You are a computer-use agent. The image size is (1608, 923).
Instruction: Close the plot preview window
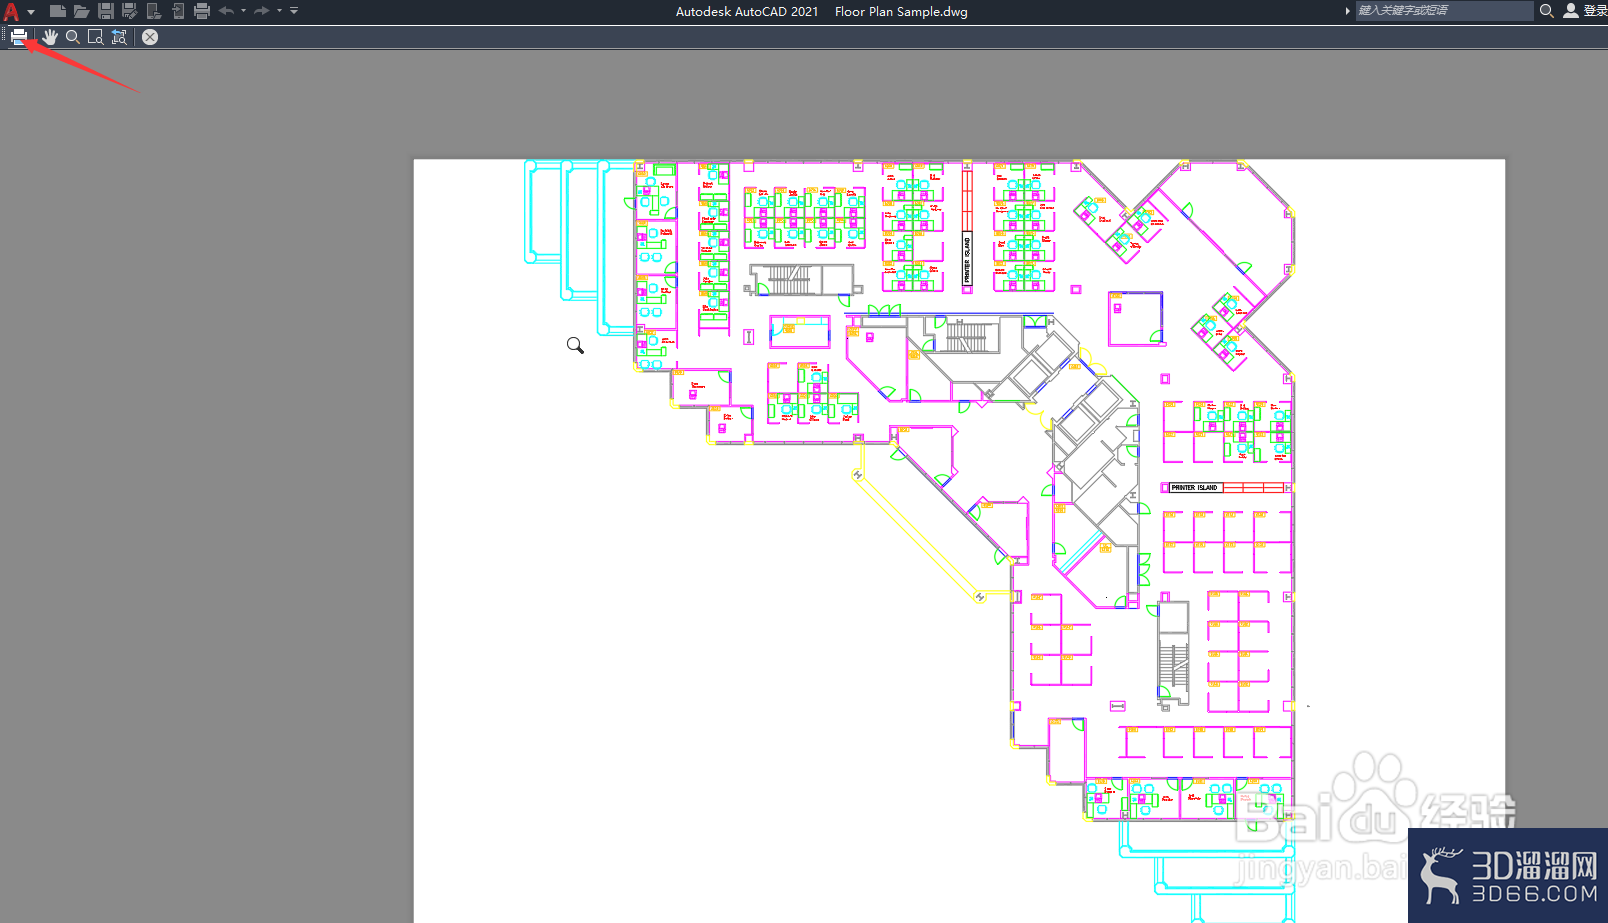coord(150,37)
